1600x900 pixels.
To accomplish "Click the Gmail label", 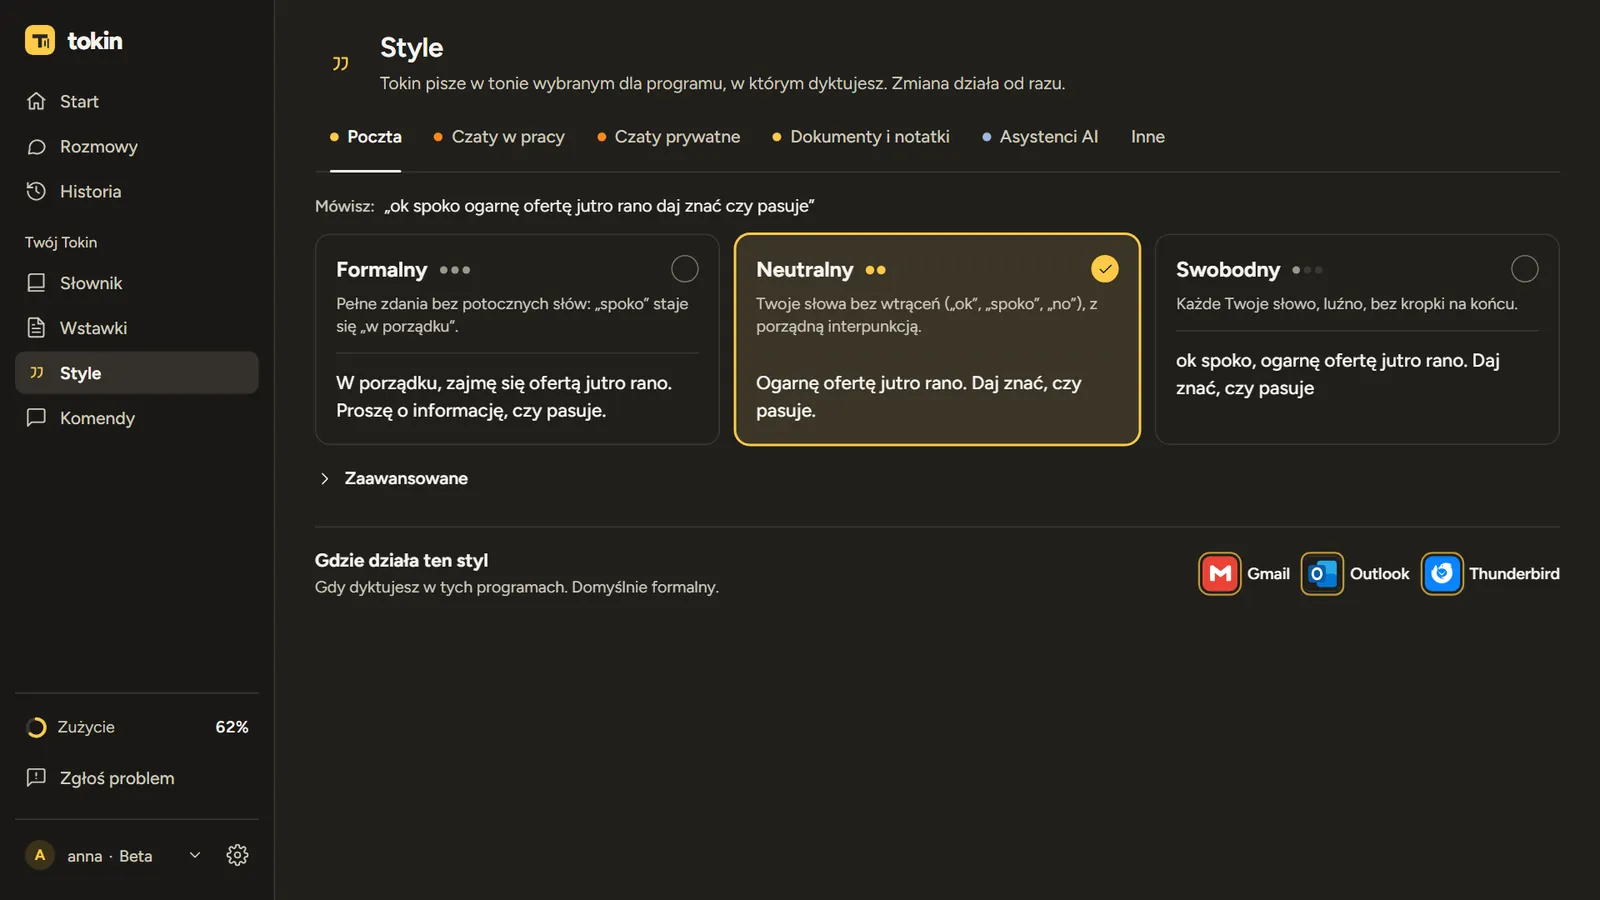I will point(1268,574).
